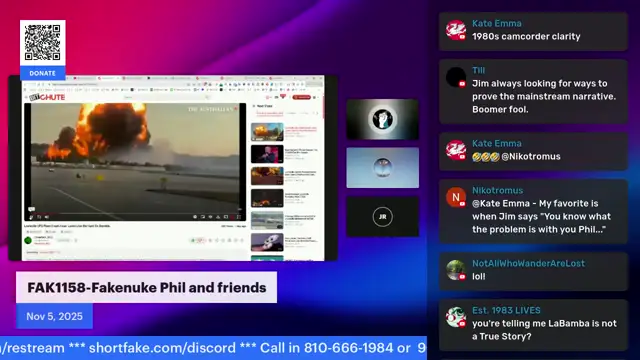Open the fifth sidebar thumbnail showing airplane

point(267,220)
